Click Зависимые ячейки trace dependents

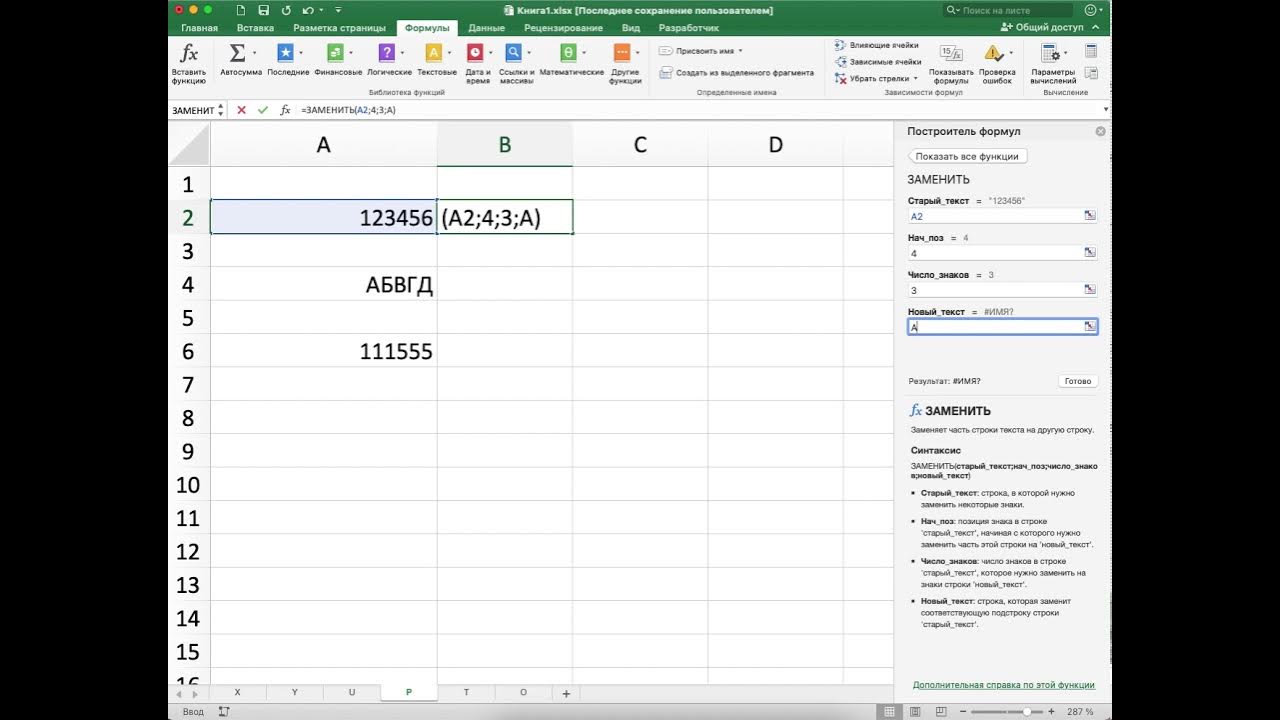tap(877, 62)
